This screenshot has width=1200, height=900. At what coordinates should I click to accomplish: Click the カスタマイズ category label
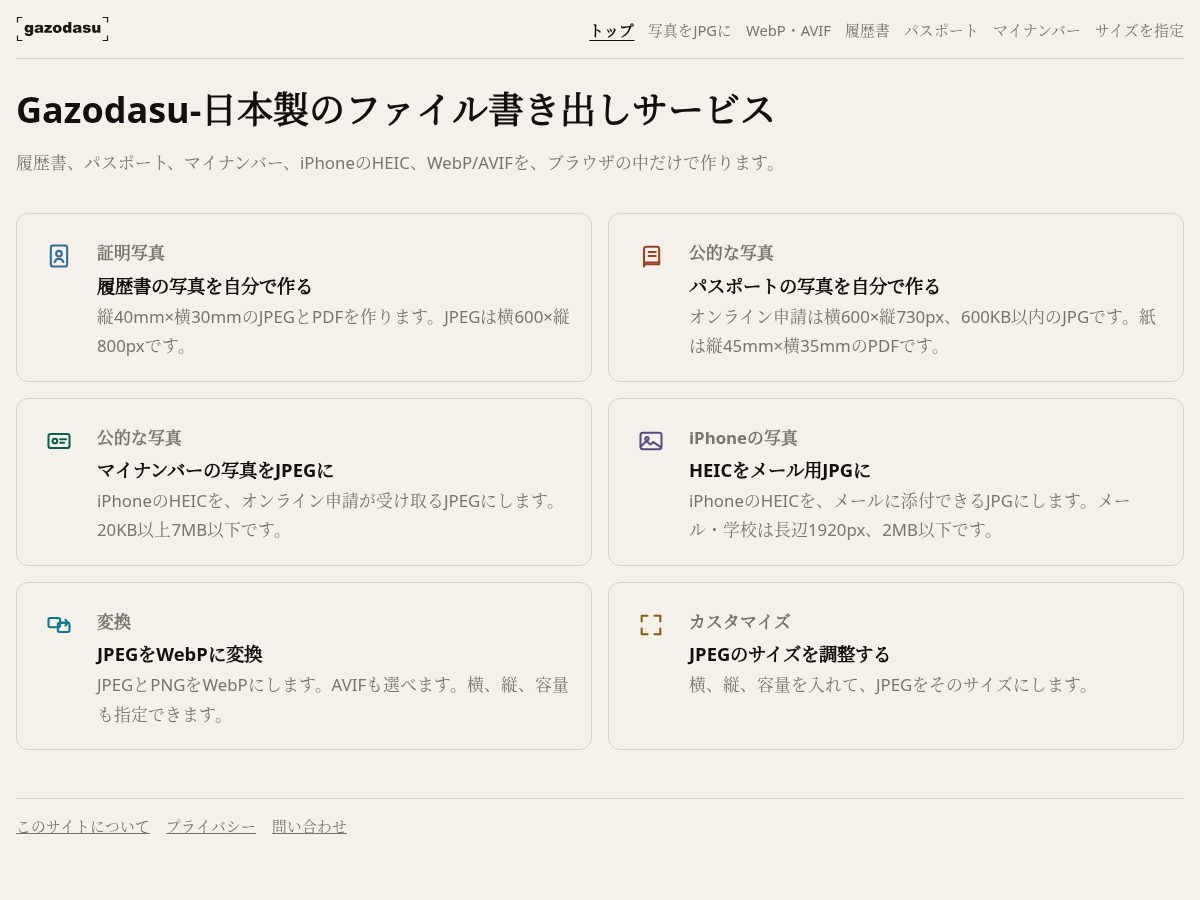739,622
